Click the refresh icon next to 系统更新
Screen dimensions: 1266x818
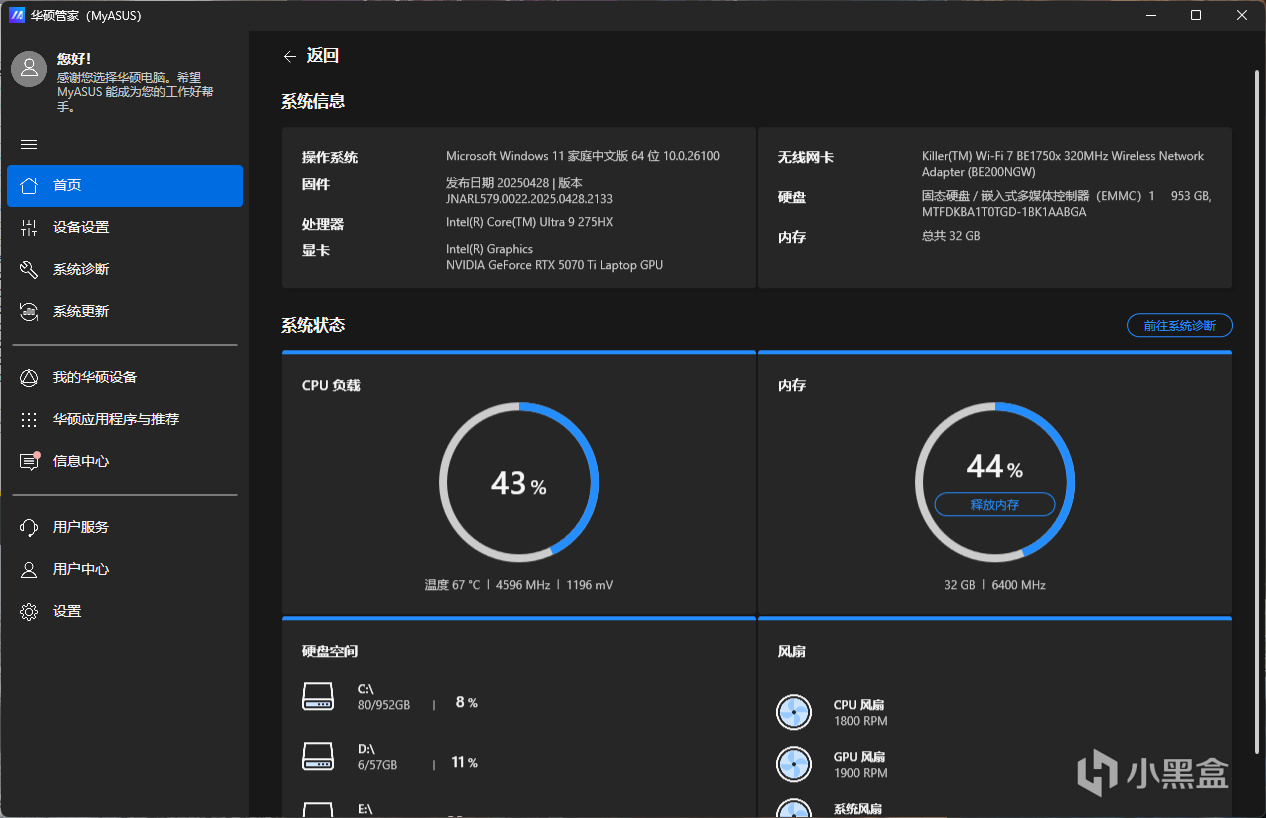coord(29,311)
